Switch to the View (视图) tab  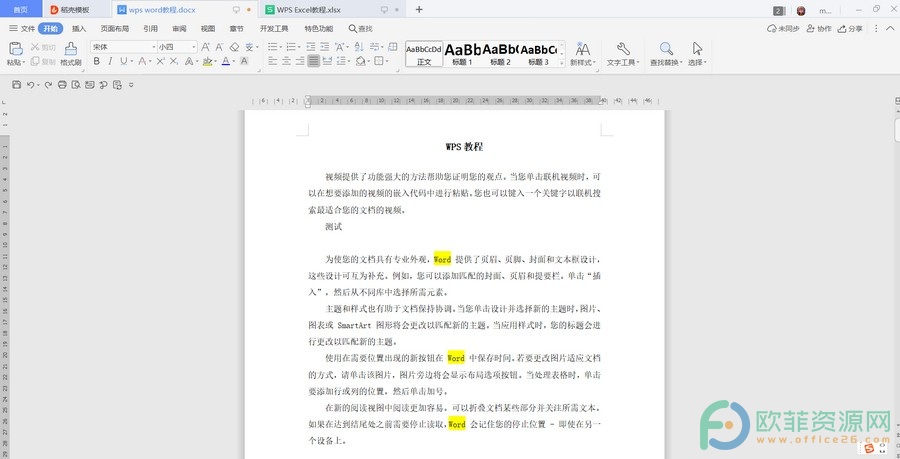[208, 29]
